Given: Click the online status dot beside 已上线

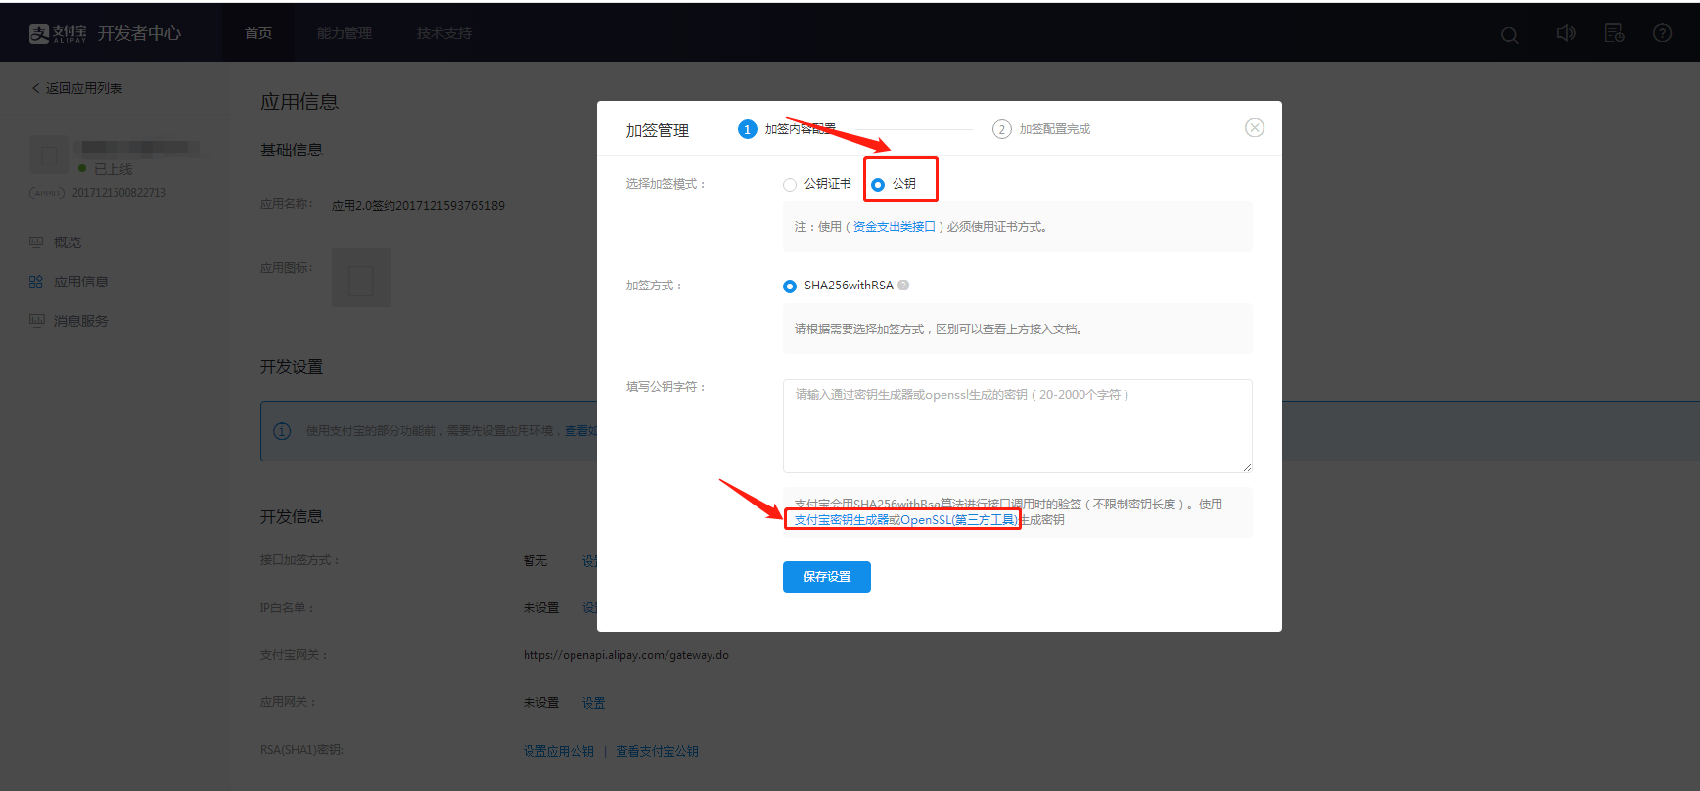Looking at the screenshot, I should point(82,168).
